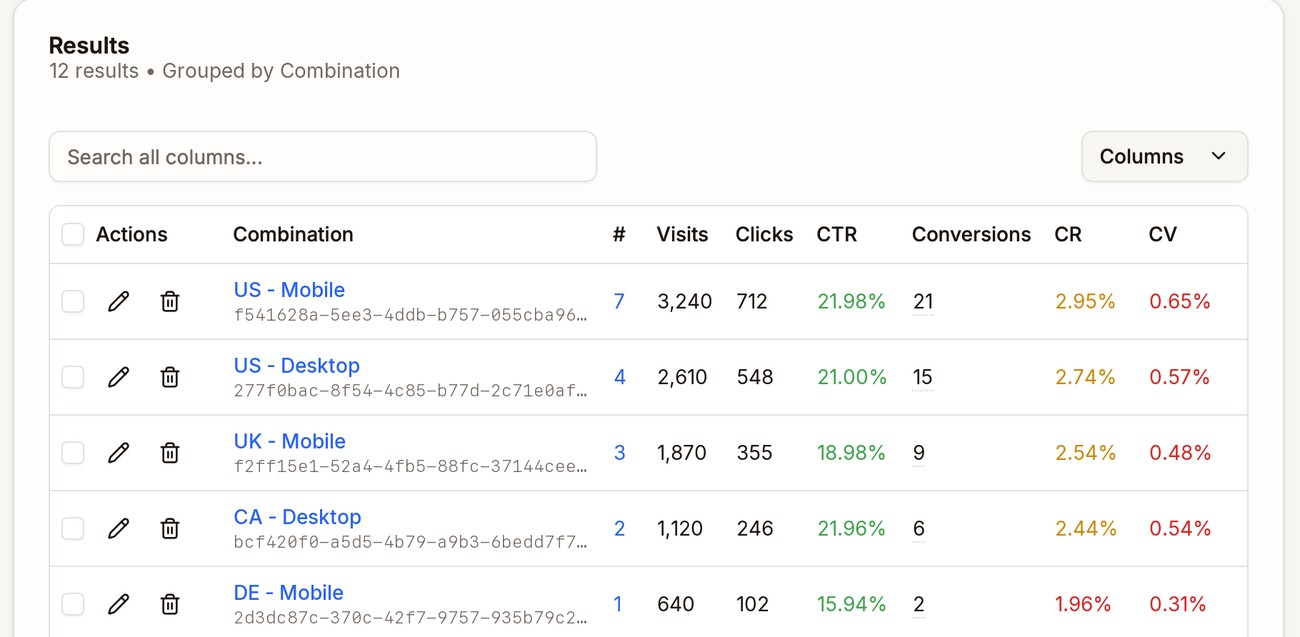Sort by the Conversions column header
The image size is (1300, 637).
[971, 234]
